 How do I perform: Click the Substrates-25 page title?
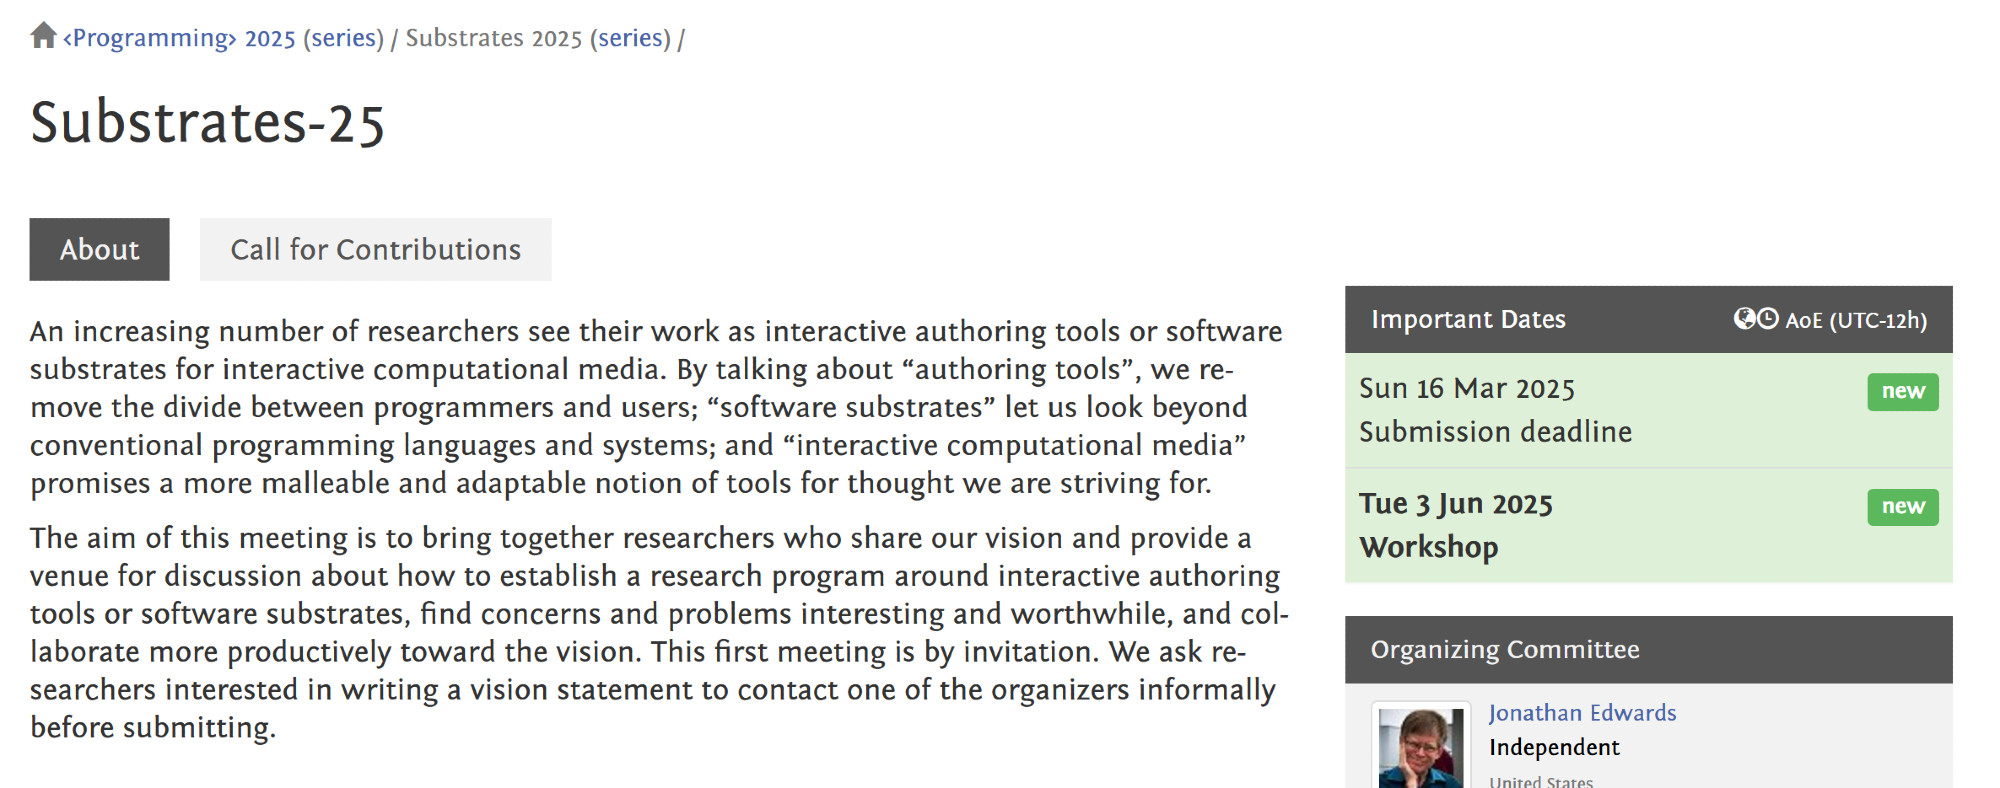pos(207,124)
